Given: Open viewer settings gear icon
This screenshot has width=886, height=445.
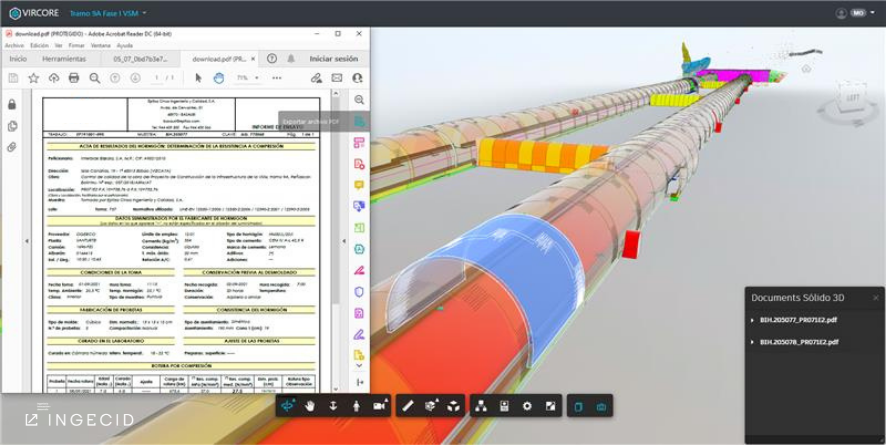Looking at the screenshot, I should click(x=527, y=406).
